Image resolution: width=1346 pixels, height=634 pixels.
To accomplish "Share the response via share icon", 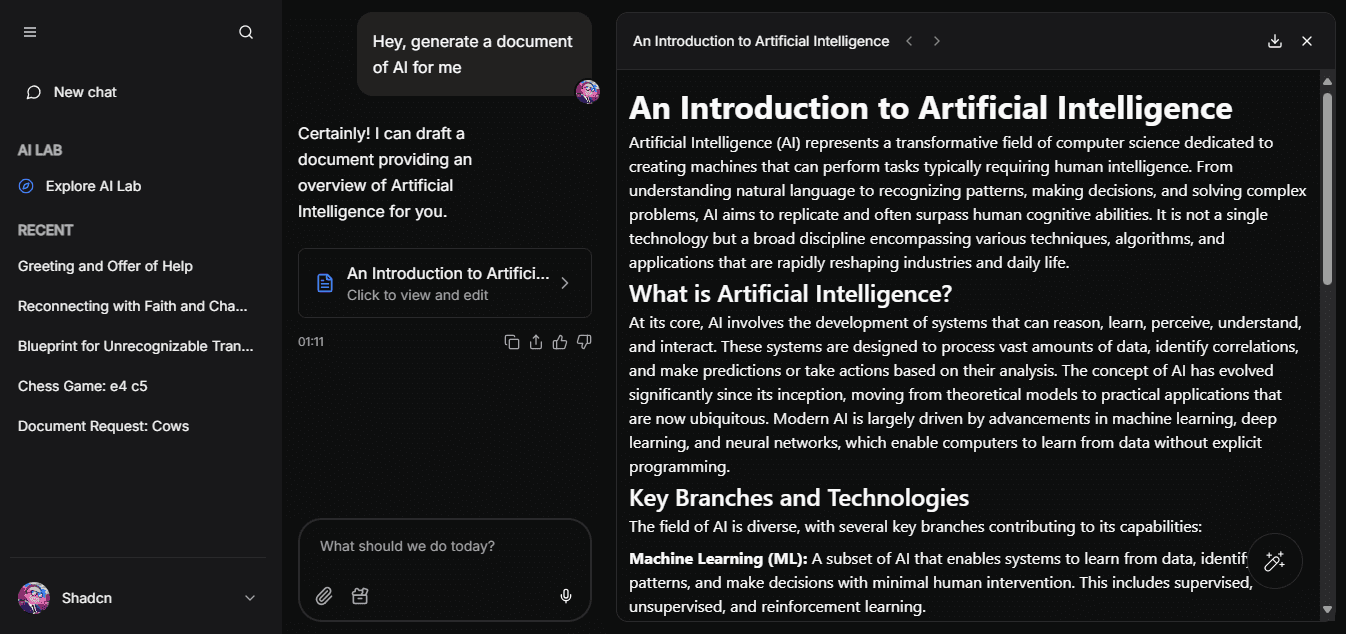I will pyautogui.click(x=536, y=342).
